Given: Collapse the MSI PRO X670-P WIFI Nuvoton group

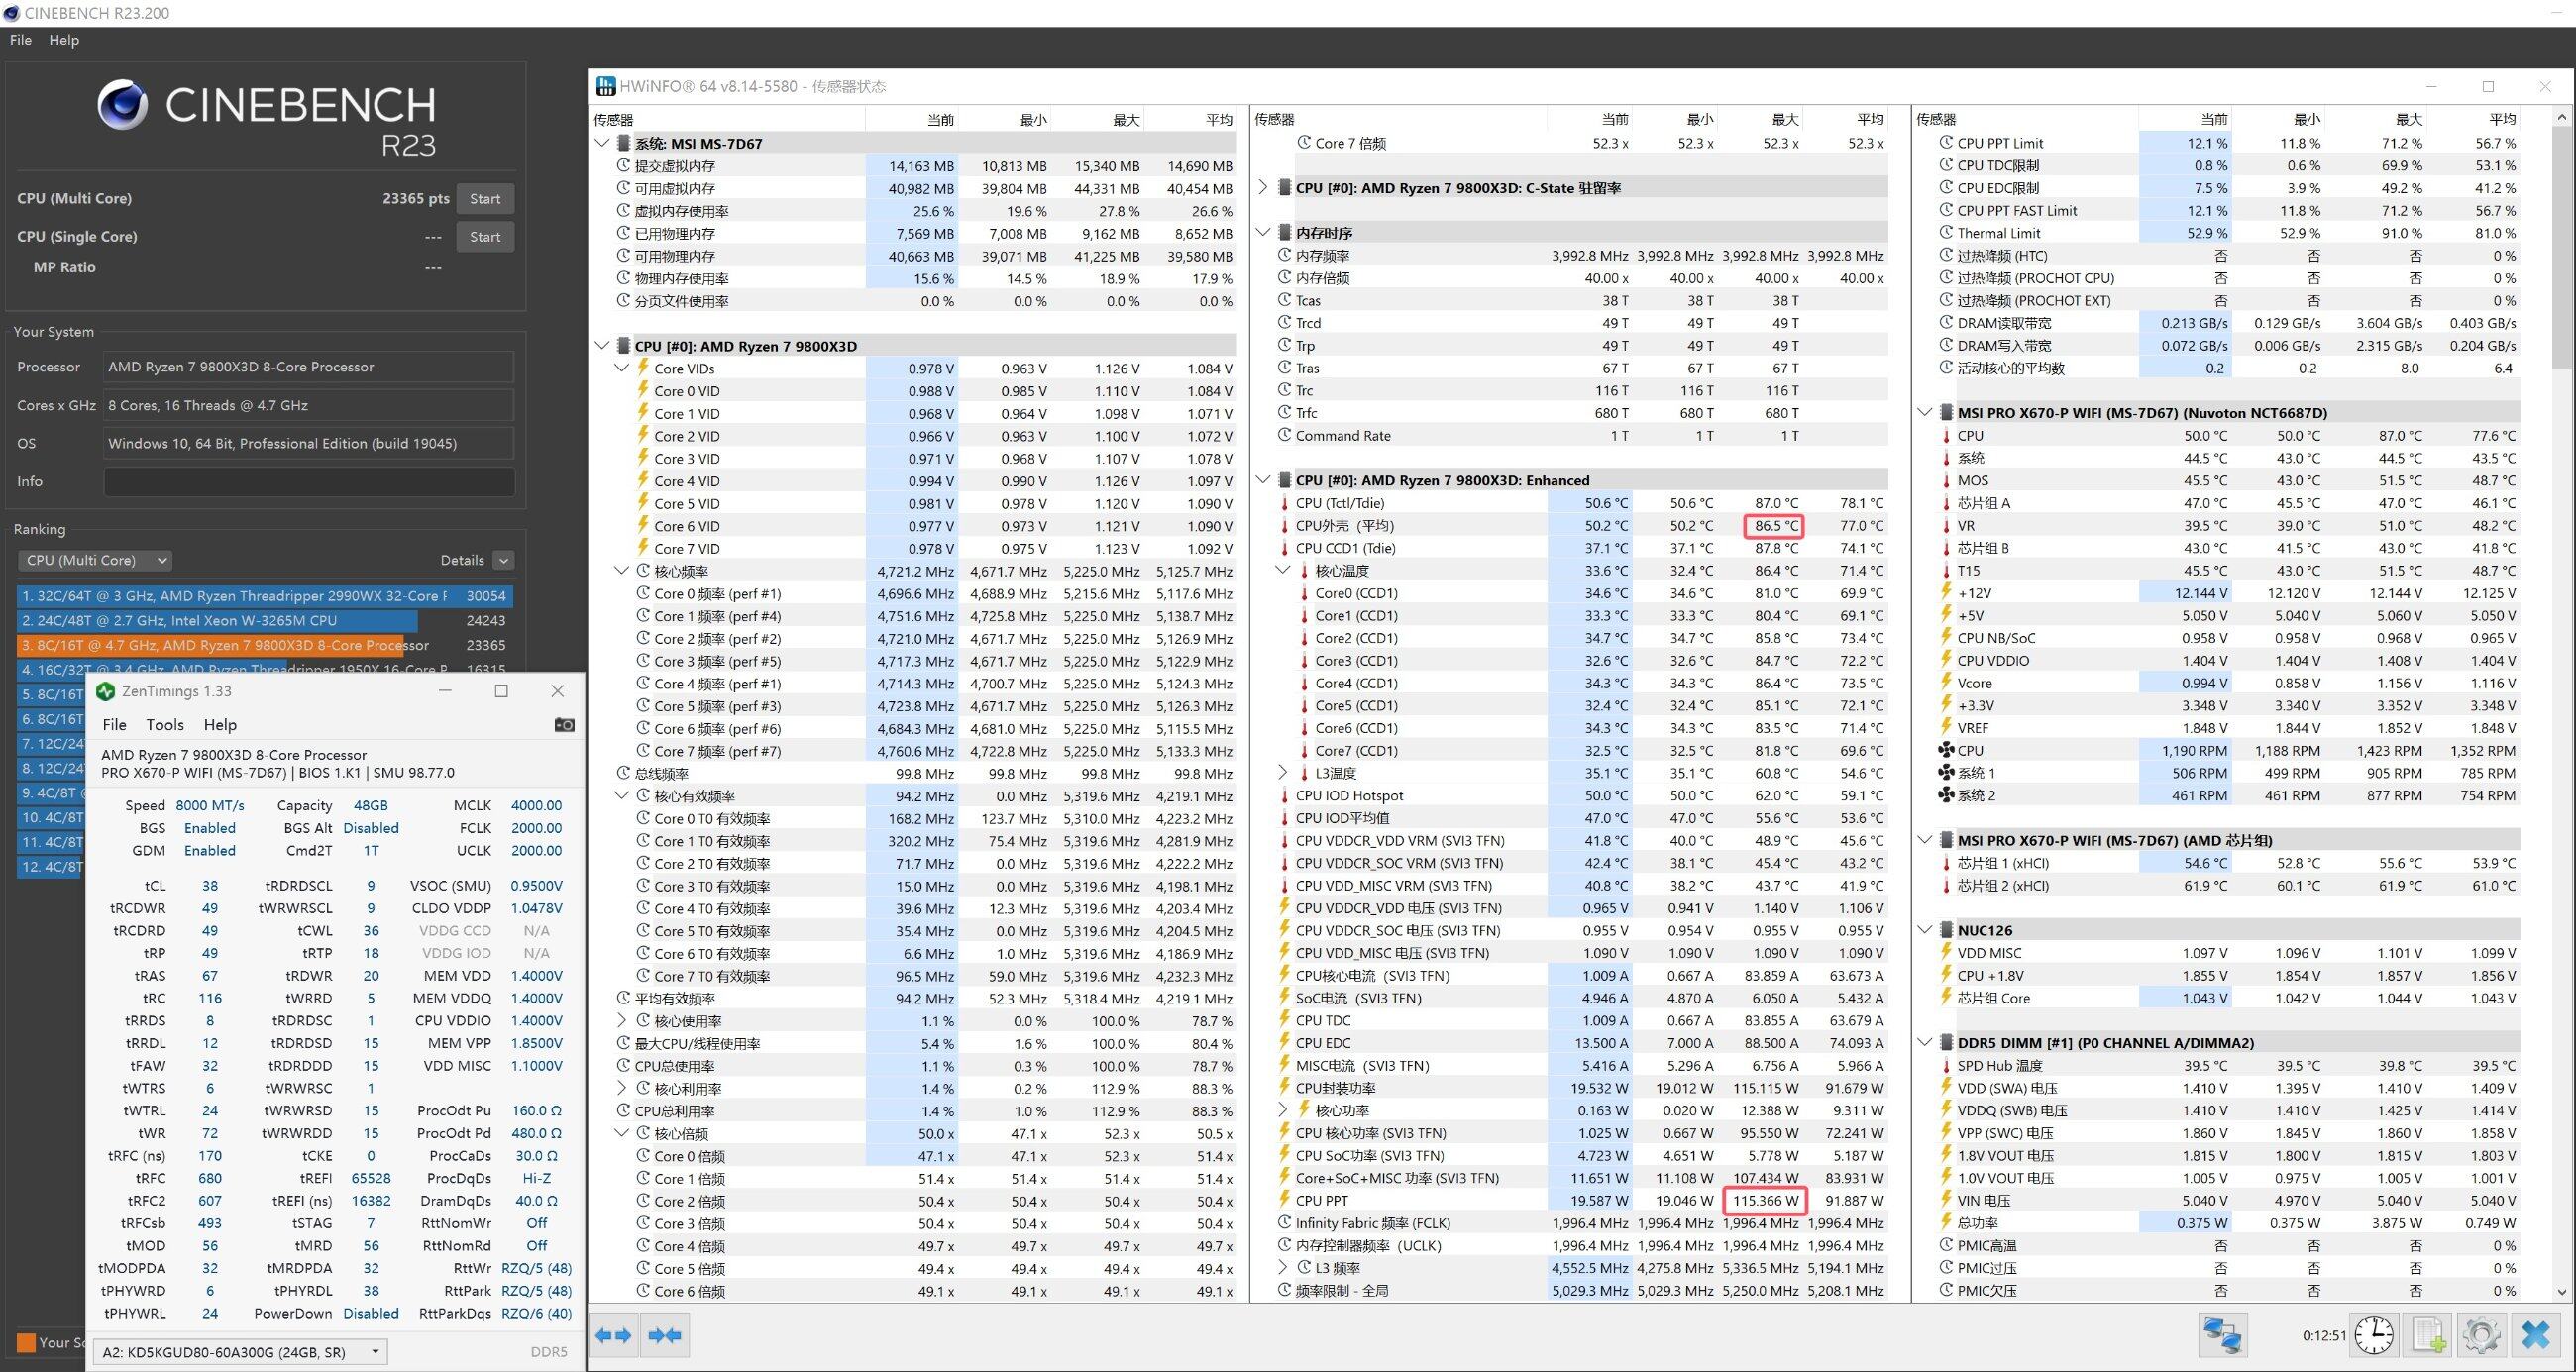Looking at the screenshot, I should pos(1925,413).
